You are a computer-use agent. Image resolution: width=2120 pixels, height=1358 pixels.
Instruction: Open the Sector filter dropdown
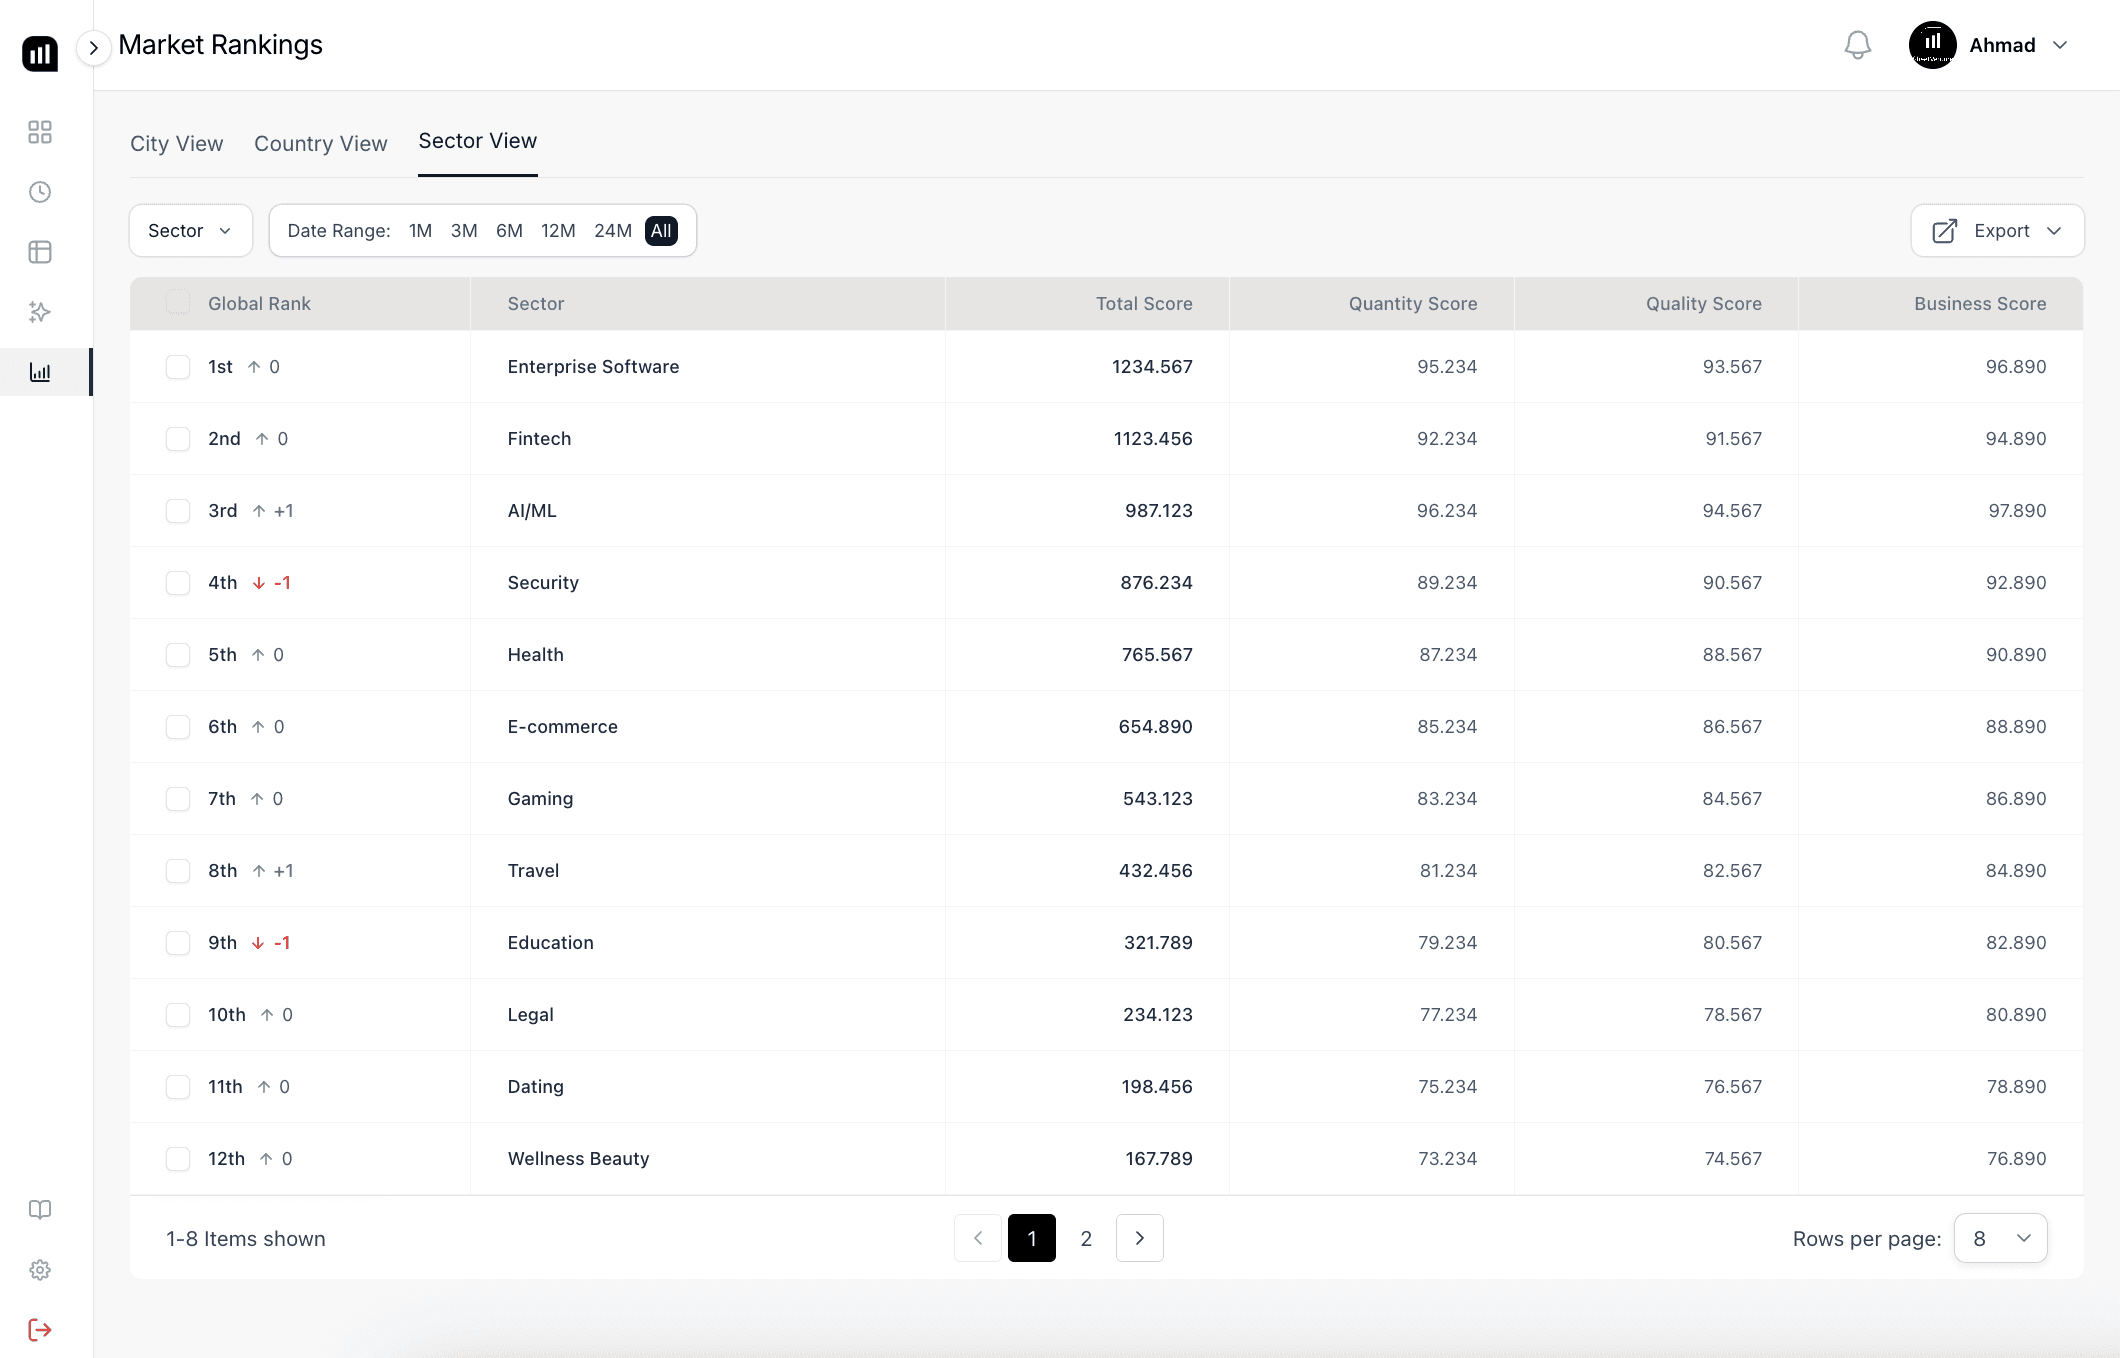190,230
